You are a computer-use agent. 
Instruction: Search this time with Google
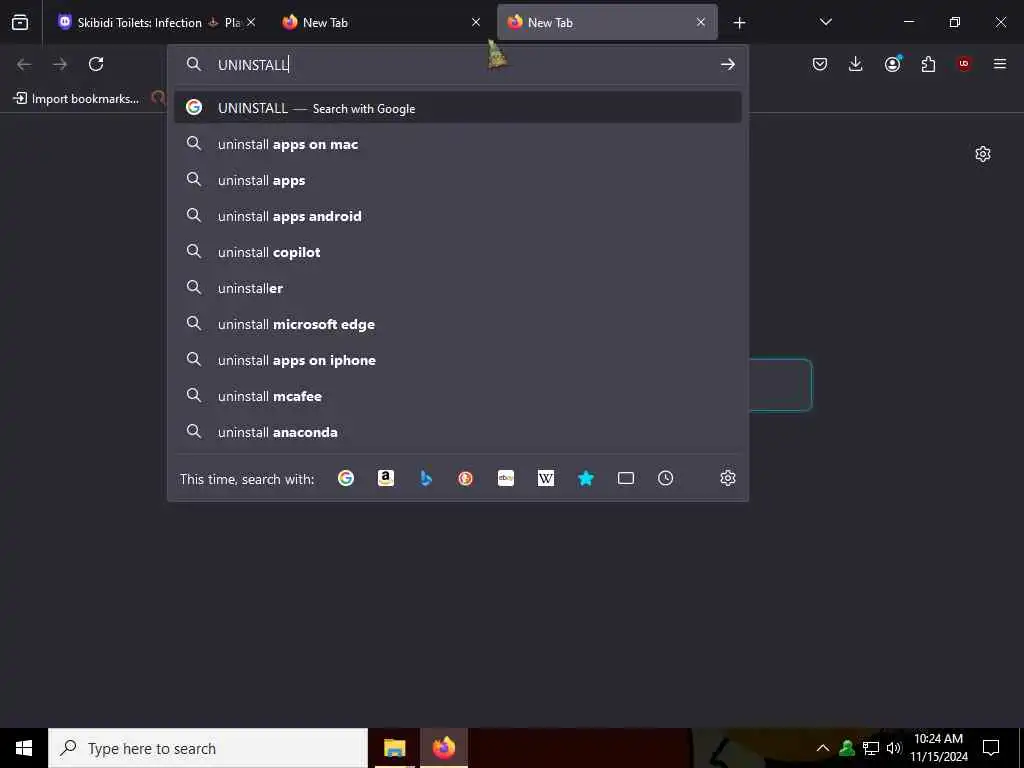pyautogui.click(x=346, y=479)
